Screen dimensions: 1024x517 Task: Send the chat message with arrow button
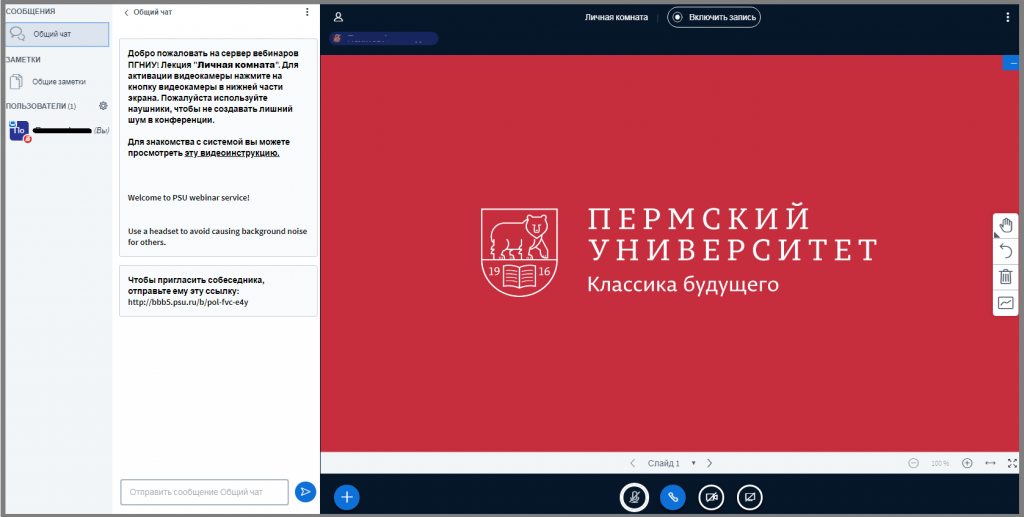point(305,492)
